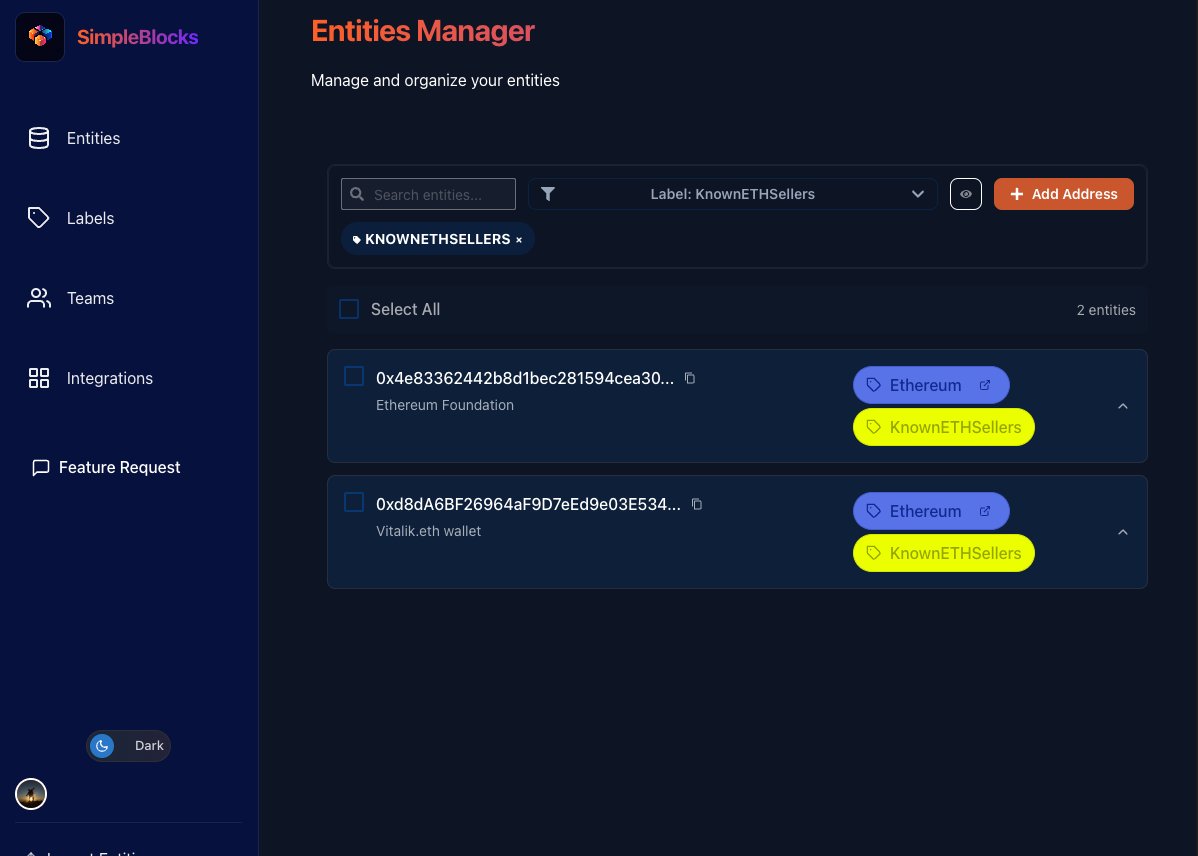The image size is (1198, 856).
Task: Toggle the Select All checkbox
Action: [349, 309]
